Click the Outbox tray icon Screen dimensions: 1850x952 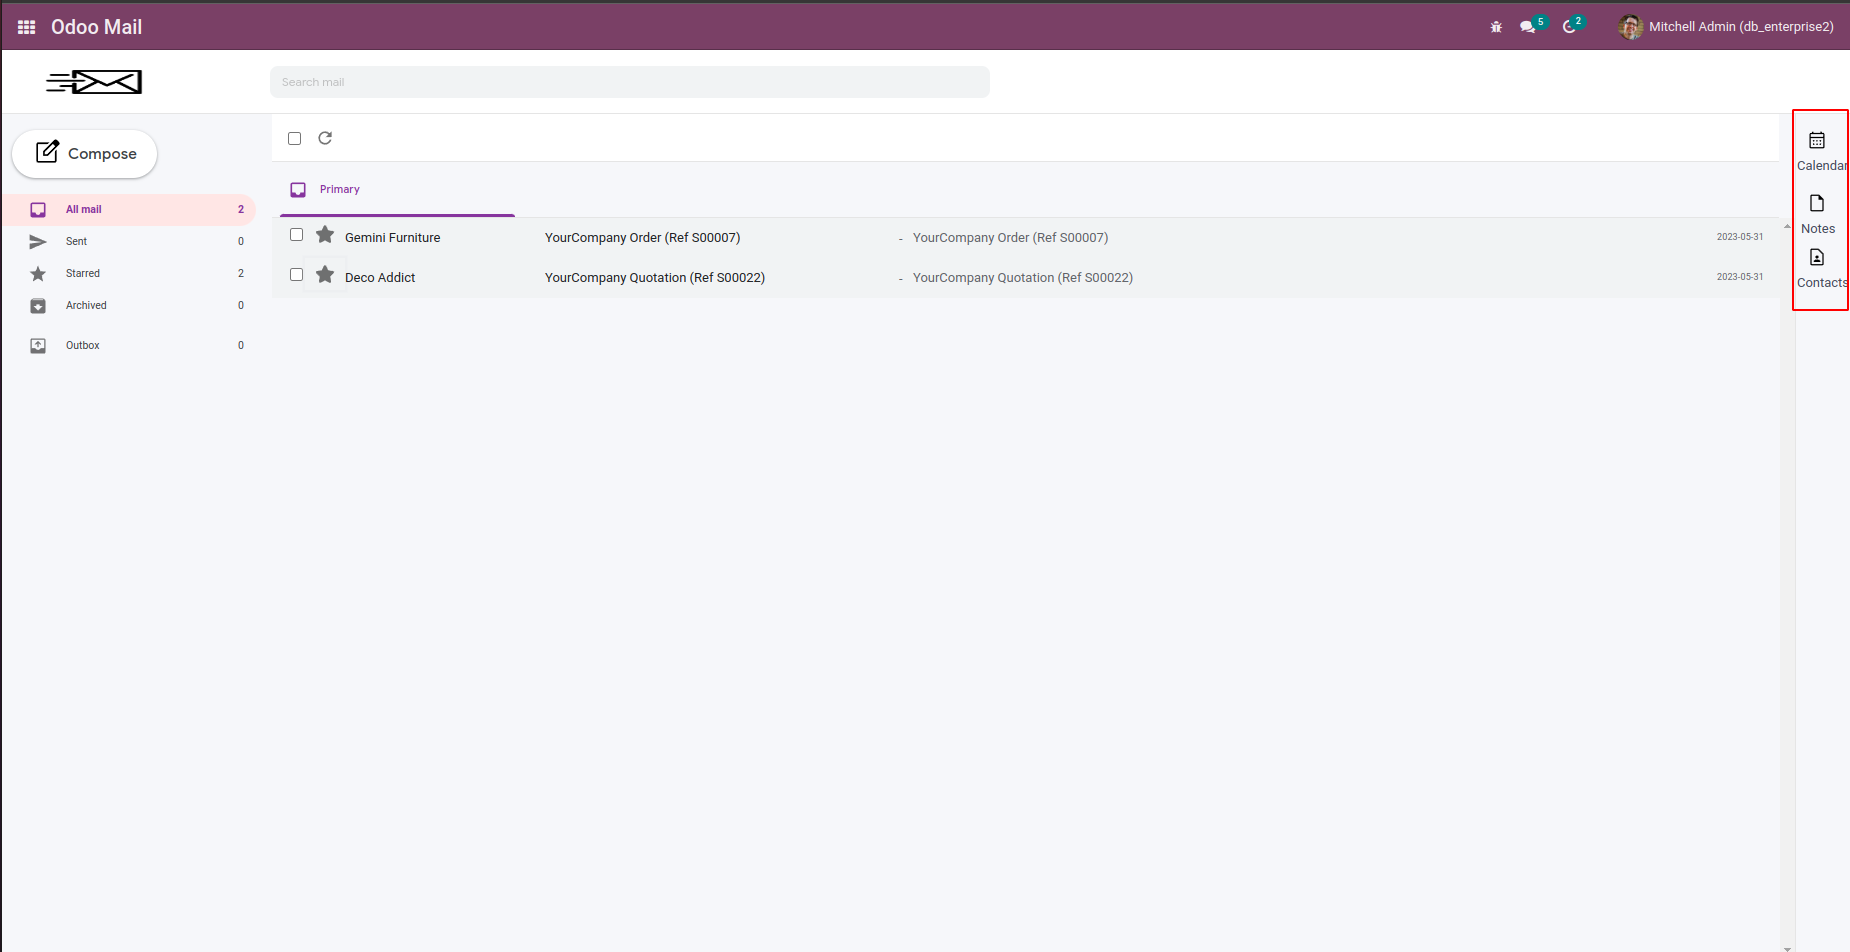[38, 345]
